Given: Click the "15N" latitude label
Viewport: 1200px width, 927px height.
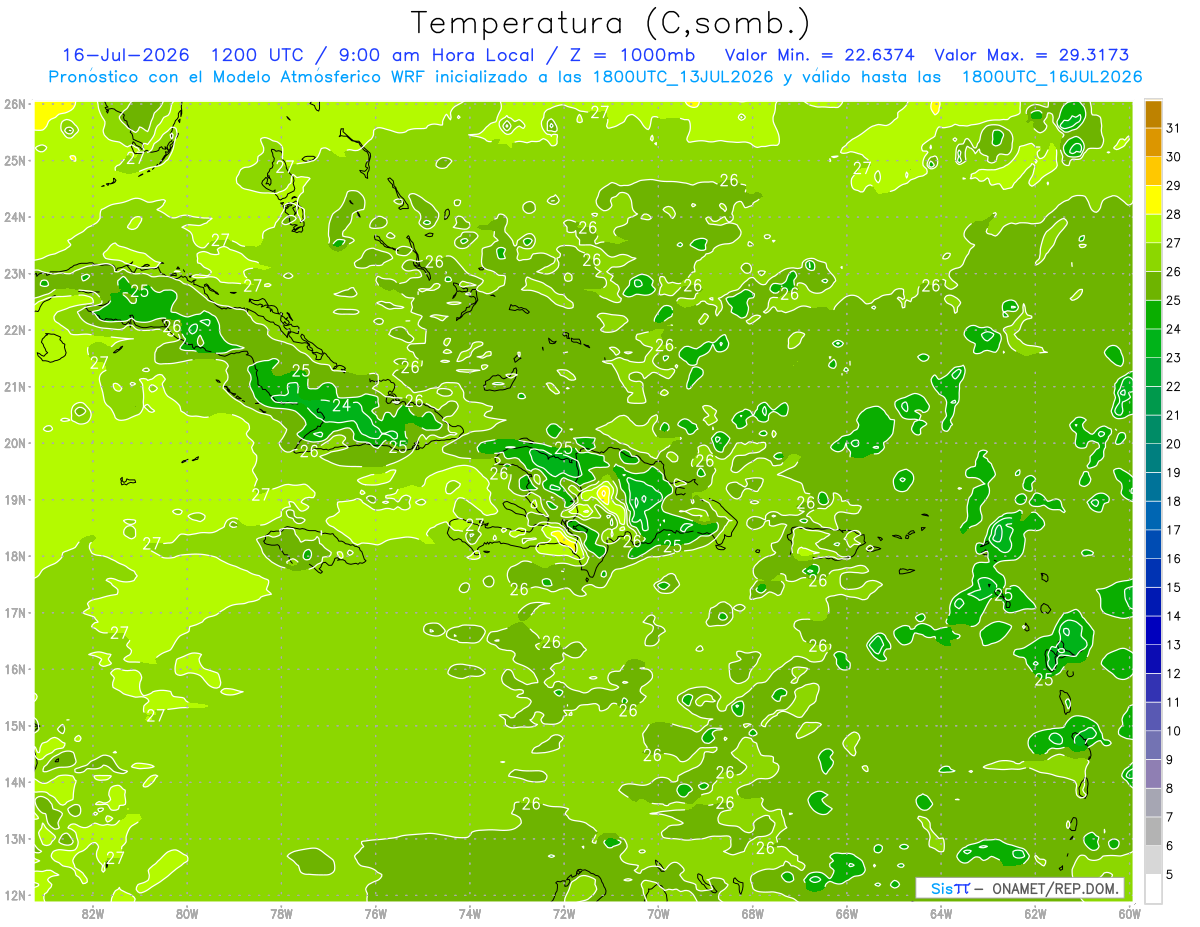Looking at the screenshot, I should (x=15, y=726).
